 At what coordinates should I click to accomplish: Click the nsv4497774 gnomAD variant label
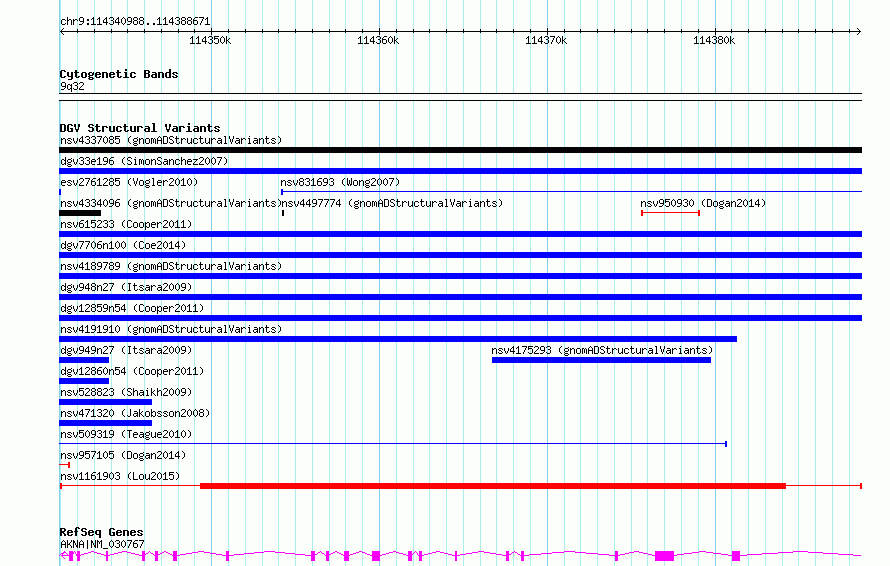pyautogui.click(x=391, y=203)
